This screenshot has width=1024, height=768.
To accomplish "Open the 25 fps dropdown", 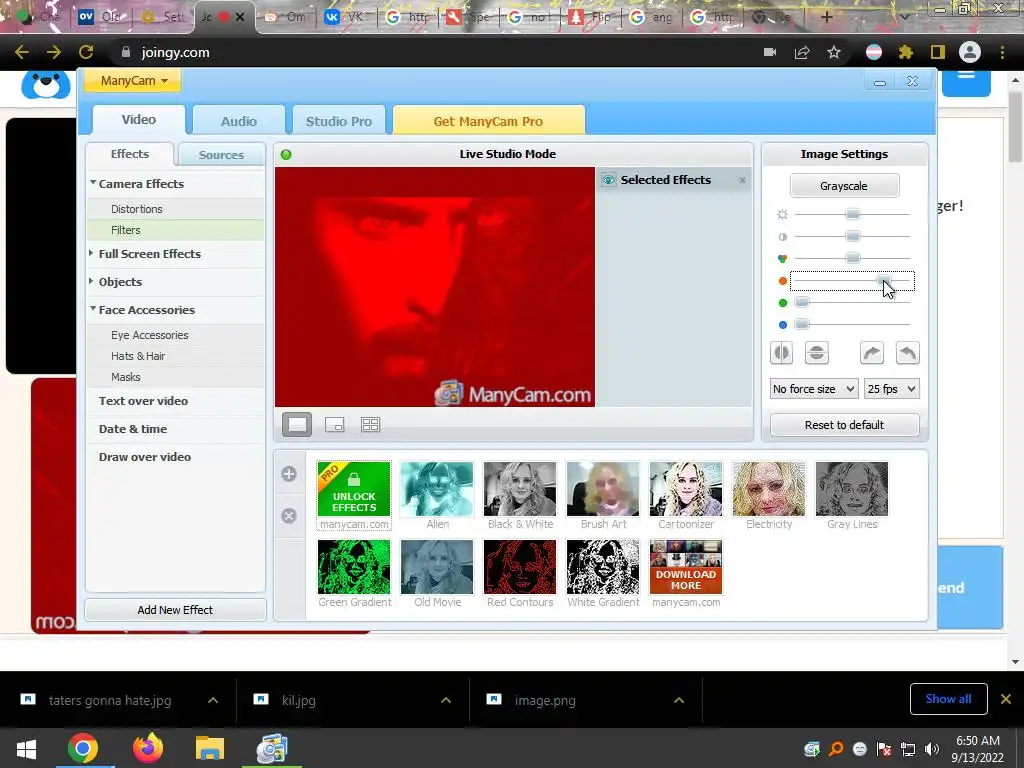I will [891, 389].
